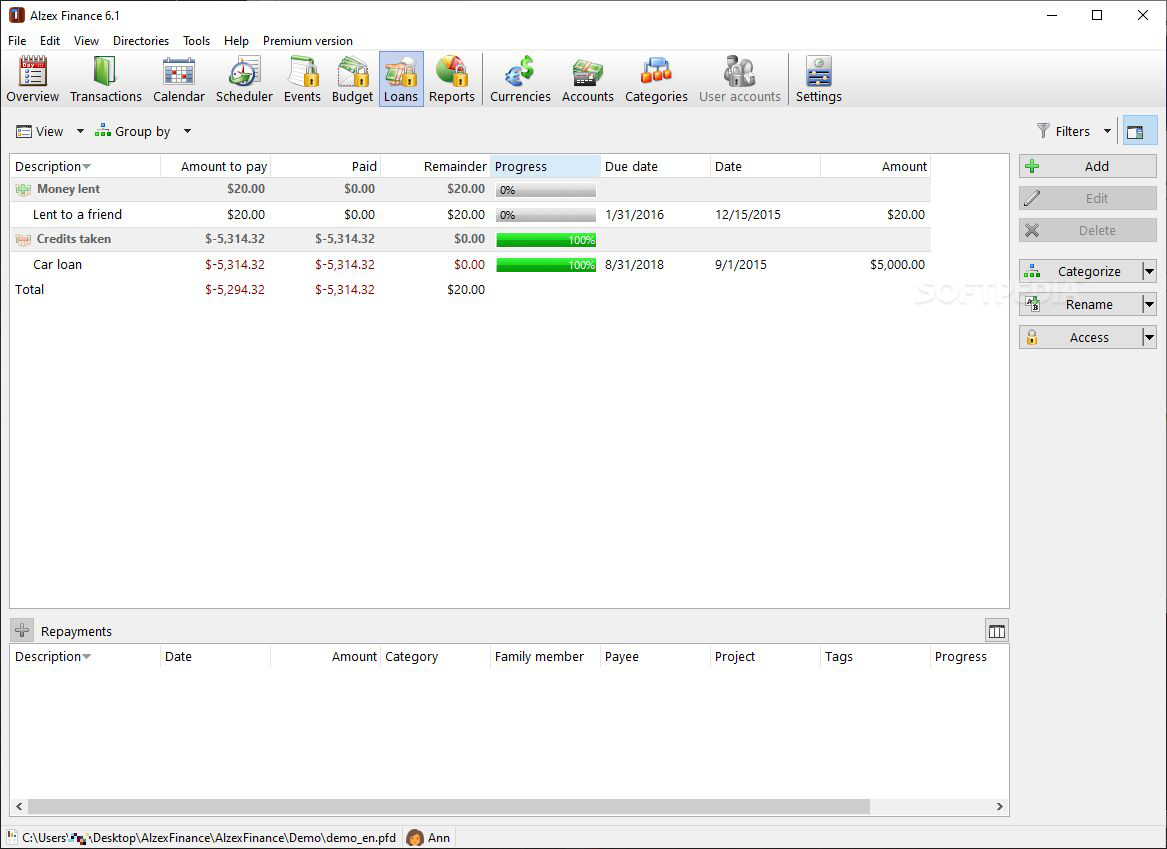Click the Filters funnel icon
The height and width of the screenshot is (849, 1167).
tap(1043, 131)
